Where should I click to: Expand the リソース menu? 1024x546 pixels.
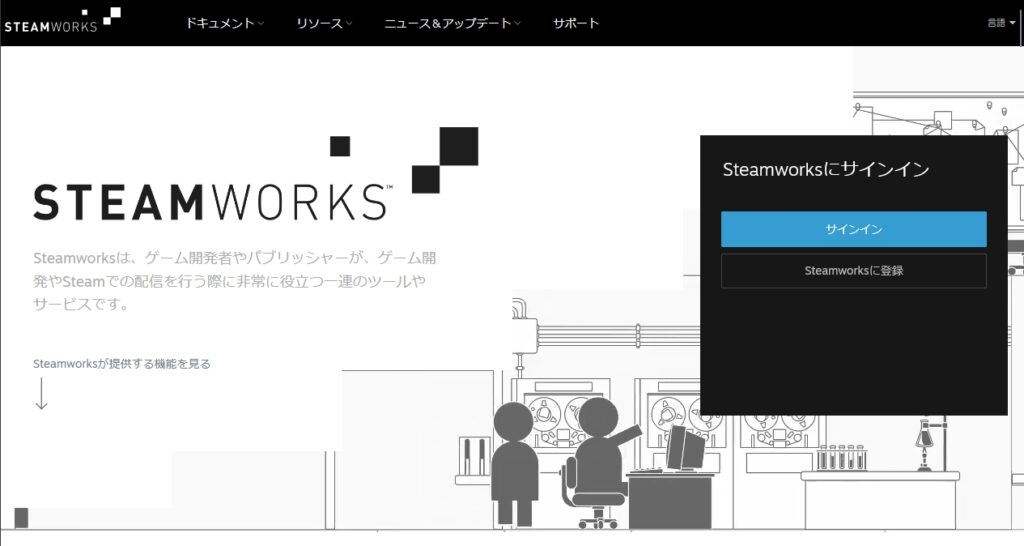(x=323, y=24)
